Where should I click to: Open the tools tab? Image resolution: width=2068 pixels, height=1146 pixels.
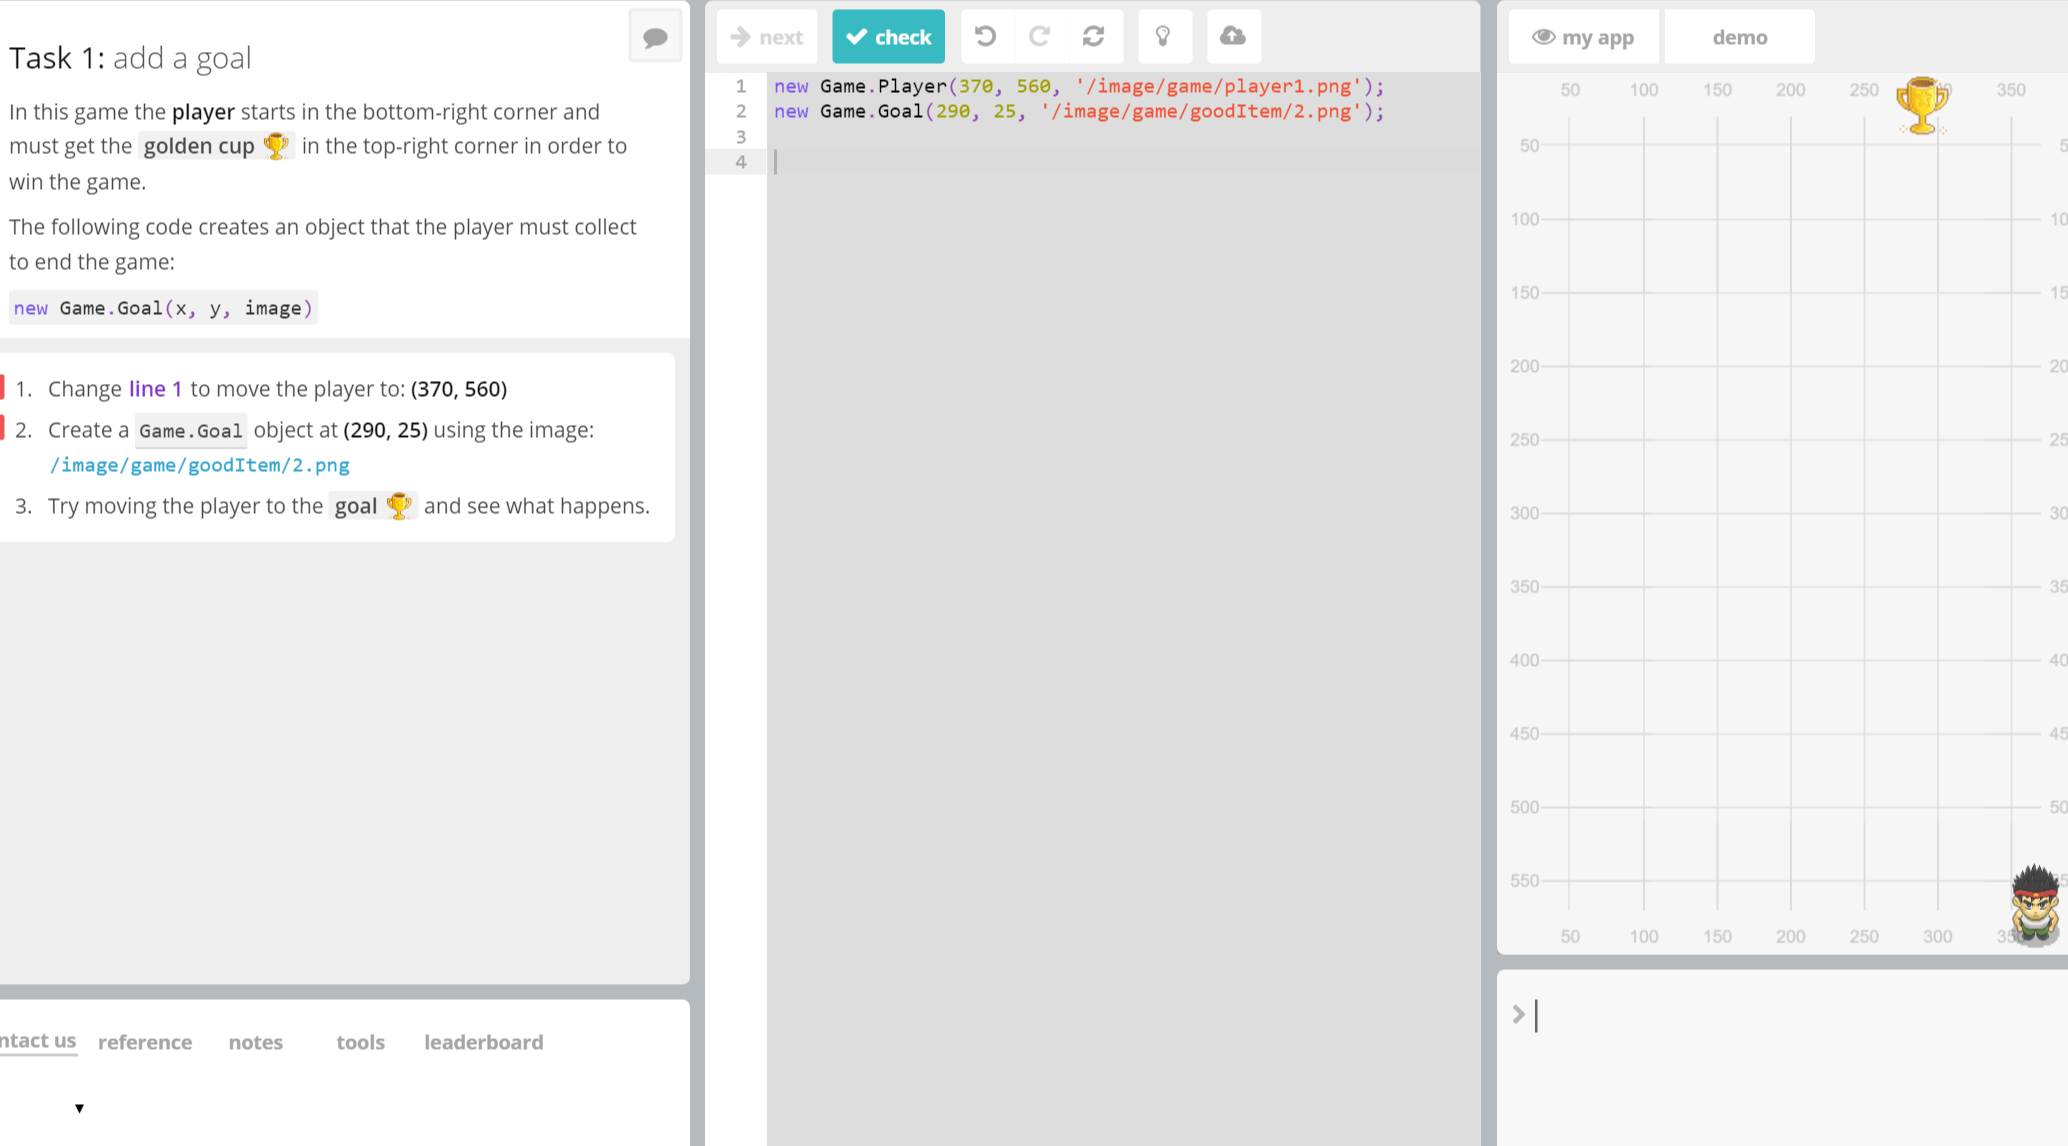[x=360, y=1042]
